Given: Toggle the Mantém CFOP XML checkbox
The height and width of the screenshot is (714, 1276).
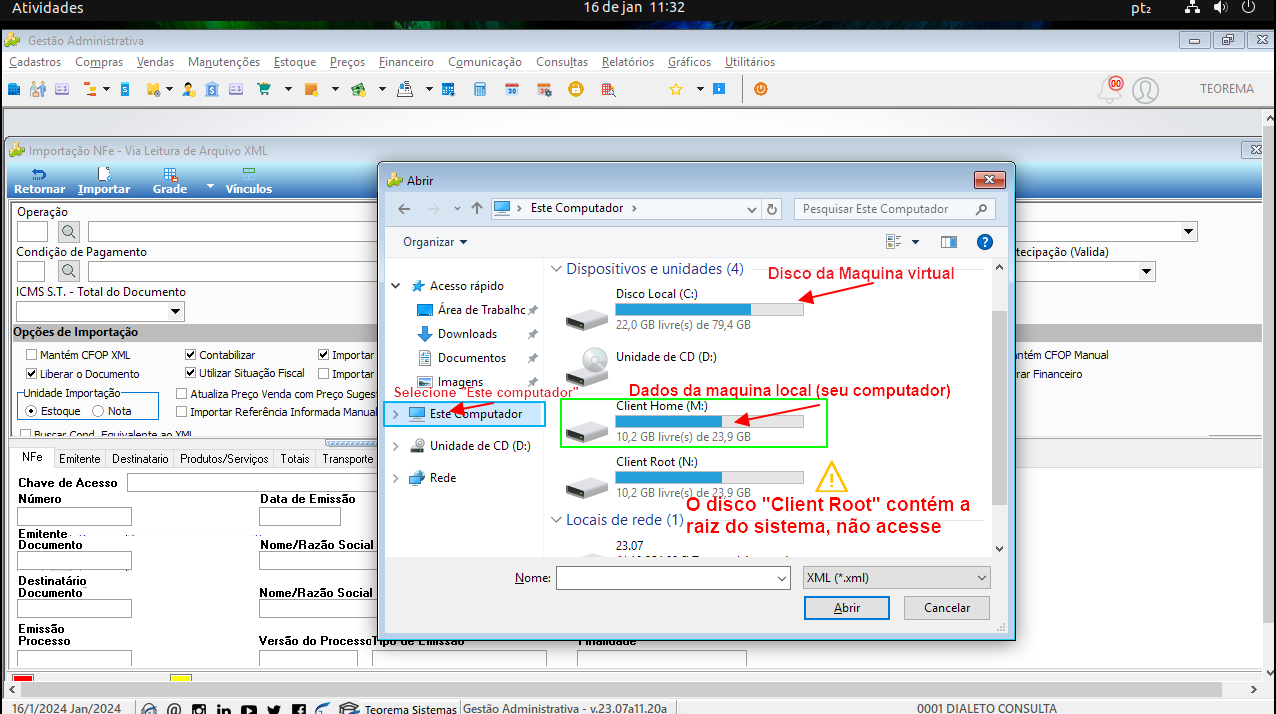Looking at the screenshot, I should [32, 355].
